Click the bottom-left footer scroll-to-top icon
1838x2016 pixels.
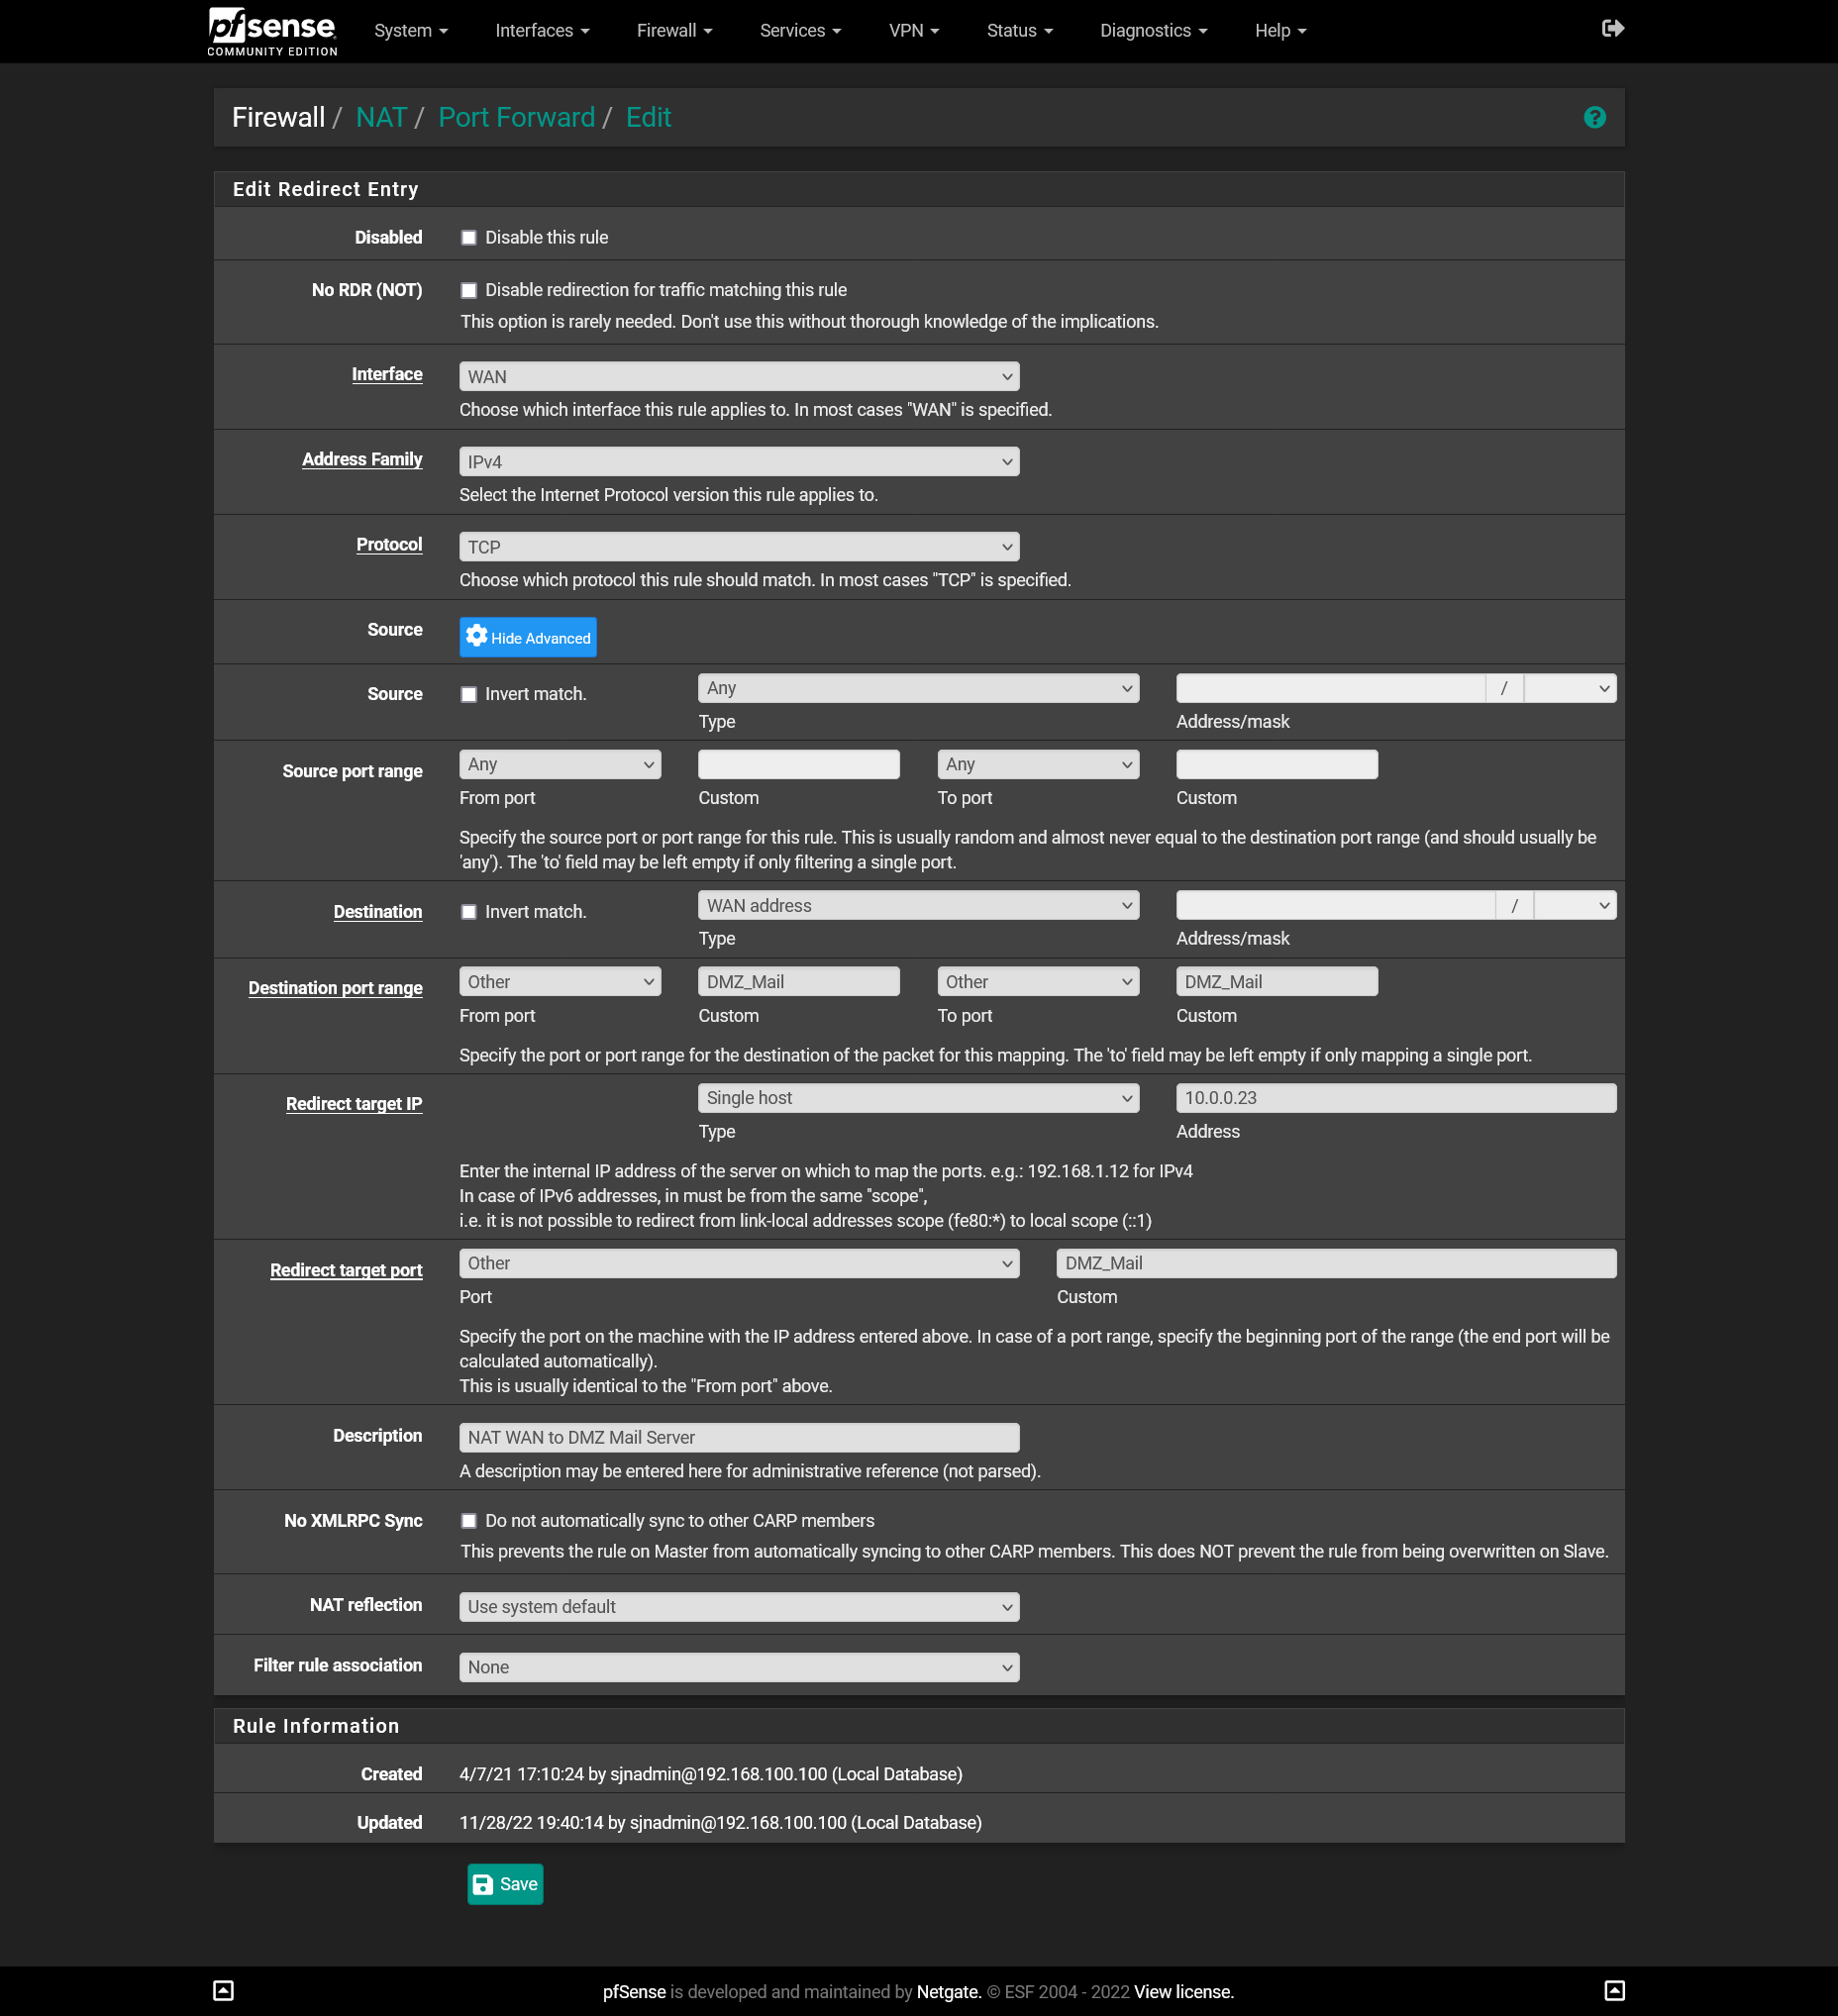point(224,1991)
